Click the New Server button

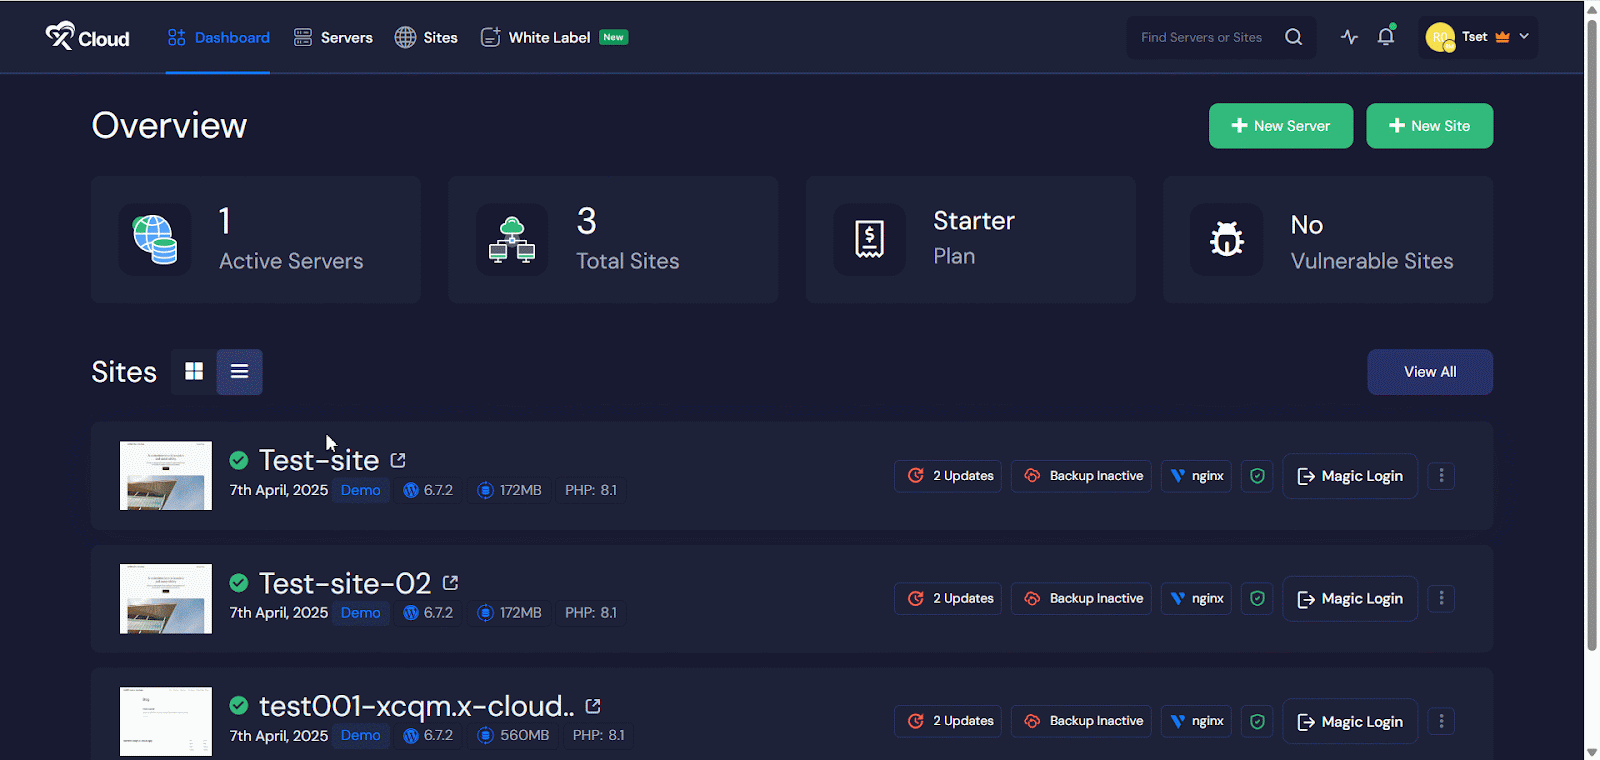pos(1280,126)
